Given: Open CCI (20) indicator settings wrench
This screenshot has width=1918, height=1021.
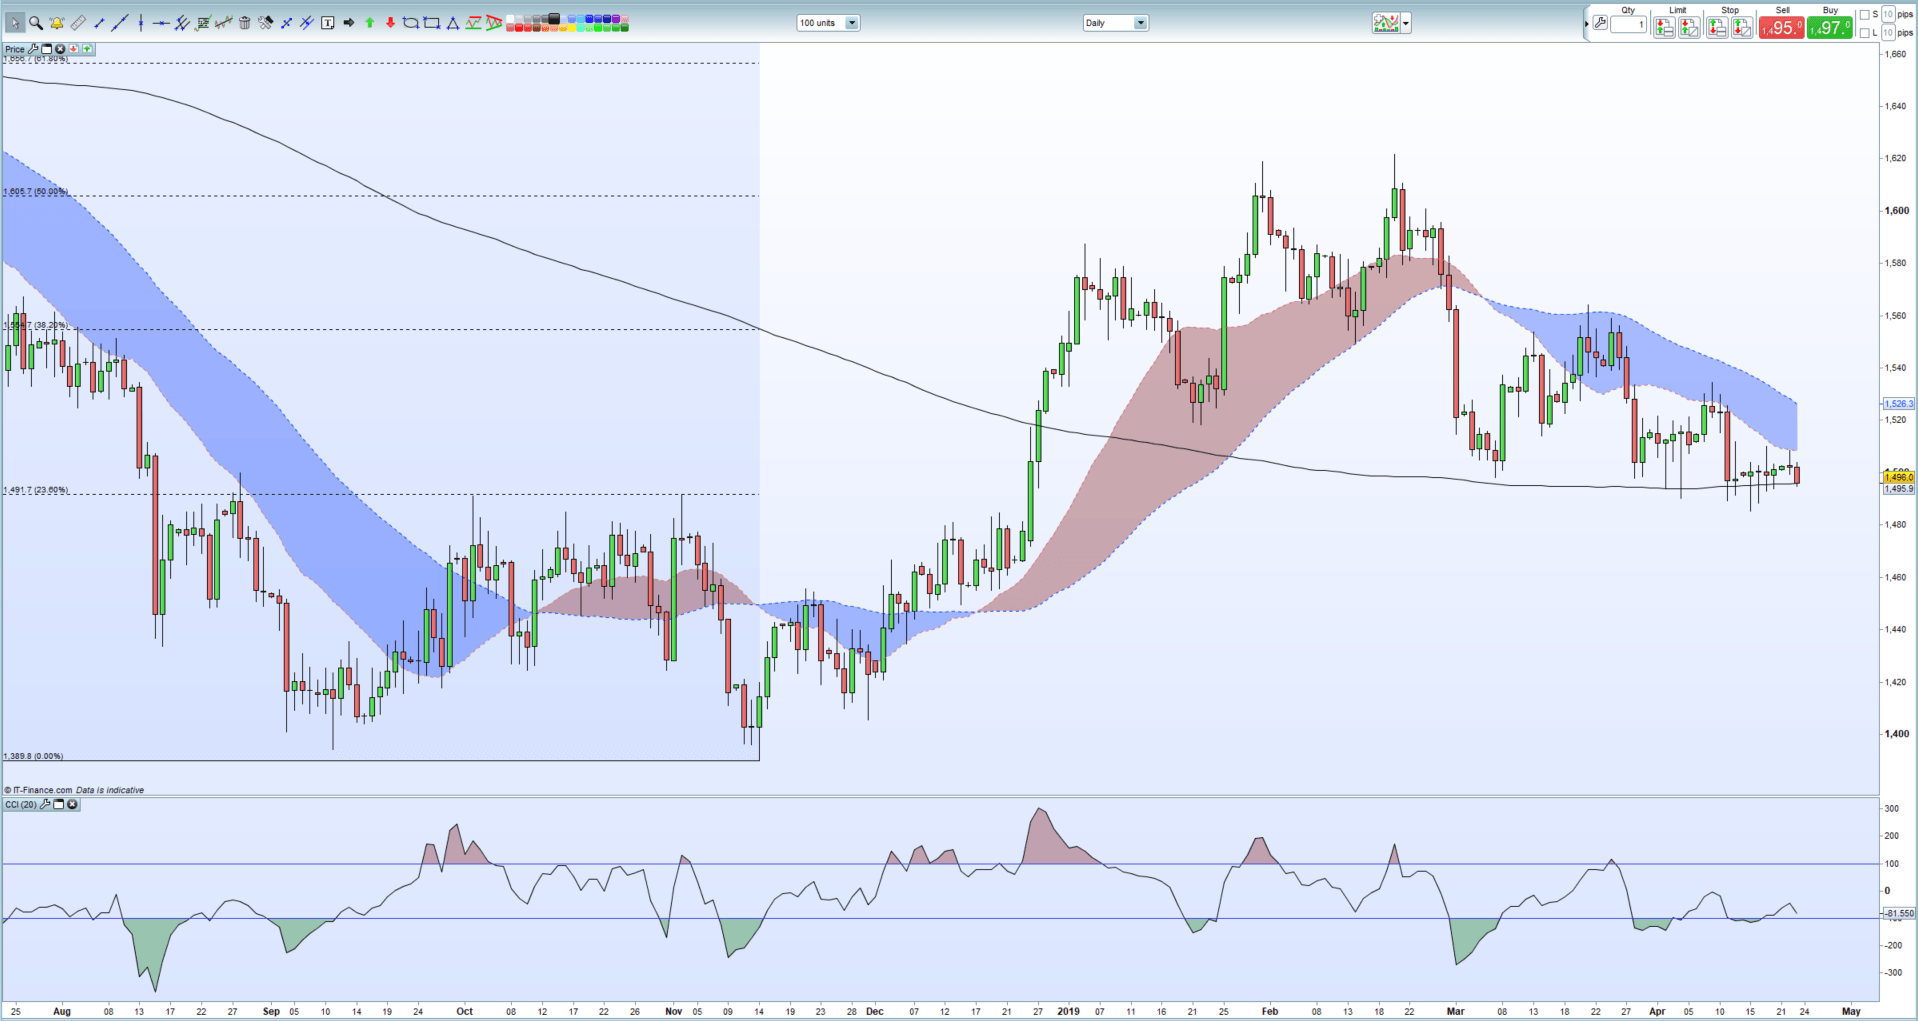Looking at the screenshot, I should click(x=46, y=804).
